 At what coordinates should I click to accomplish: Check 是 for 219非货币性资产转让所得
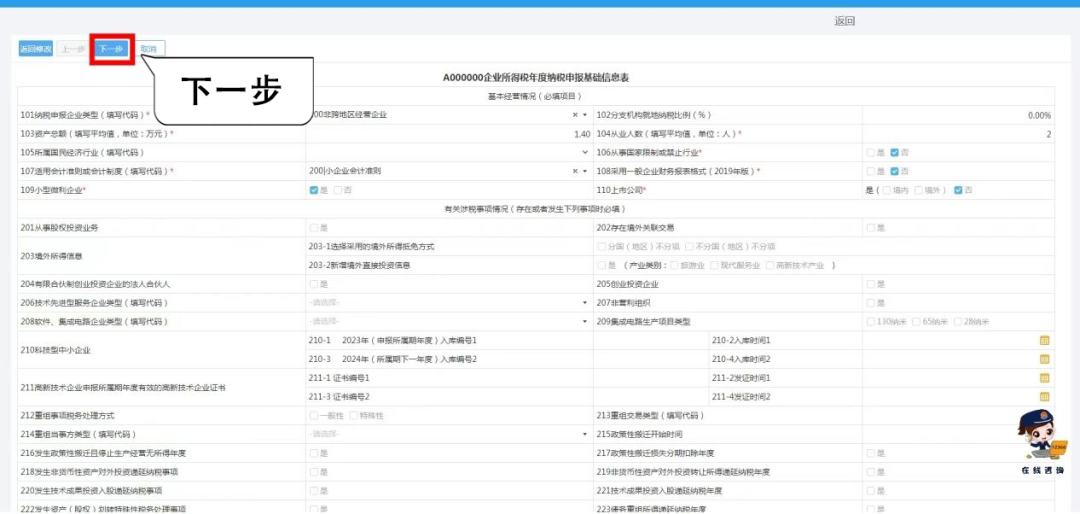coord(871,472)
